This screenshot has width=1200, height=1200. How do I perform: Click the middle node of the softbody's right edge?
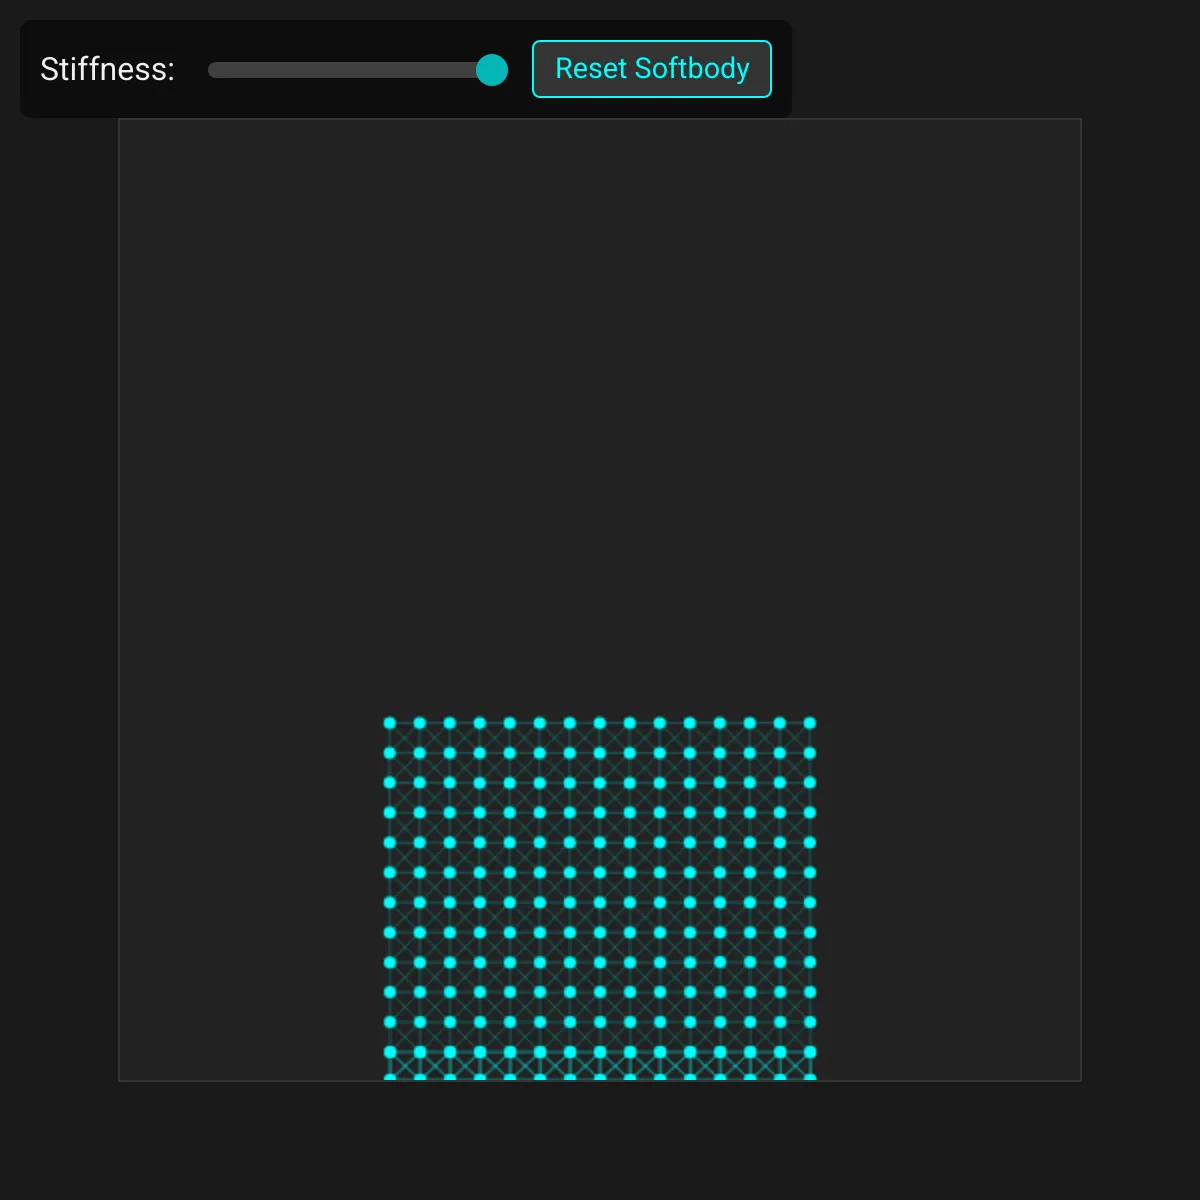[x=810, y=903]
